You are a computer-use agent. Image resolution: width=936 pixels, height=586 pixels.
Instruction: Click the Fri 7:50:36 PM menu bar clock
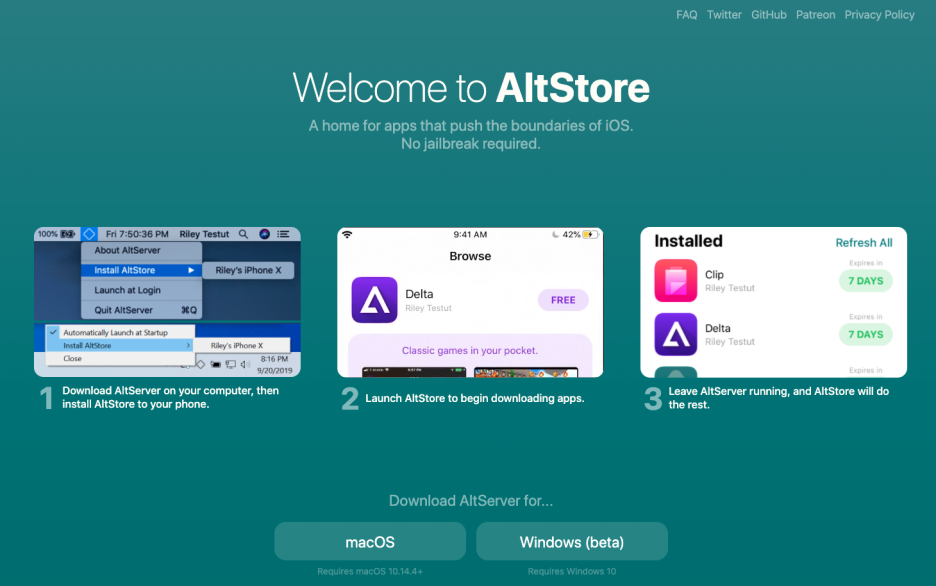137,234
